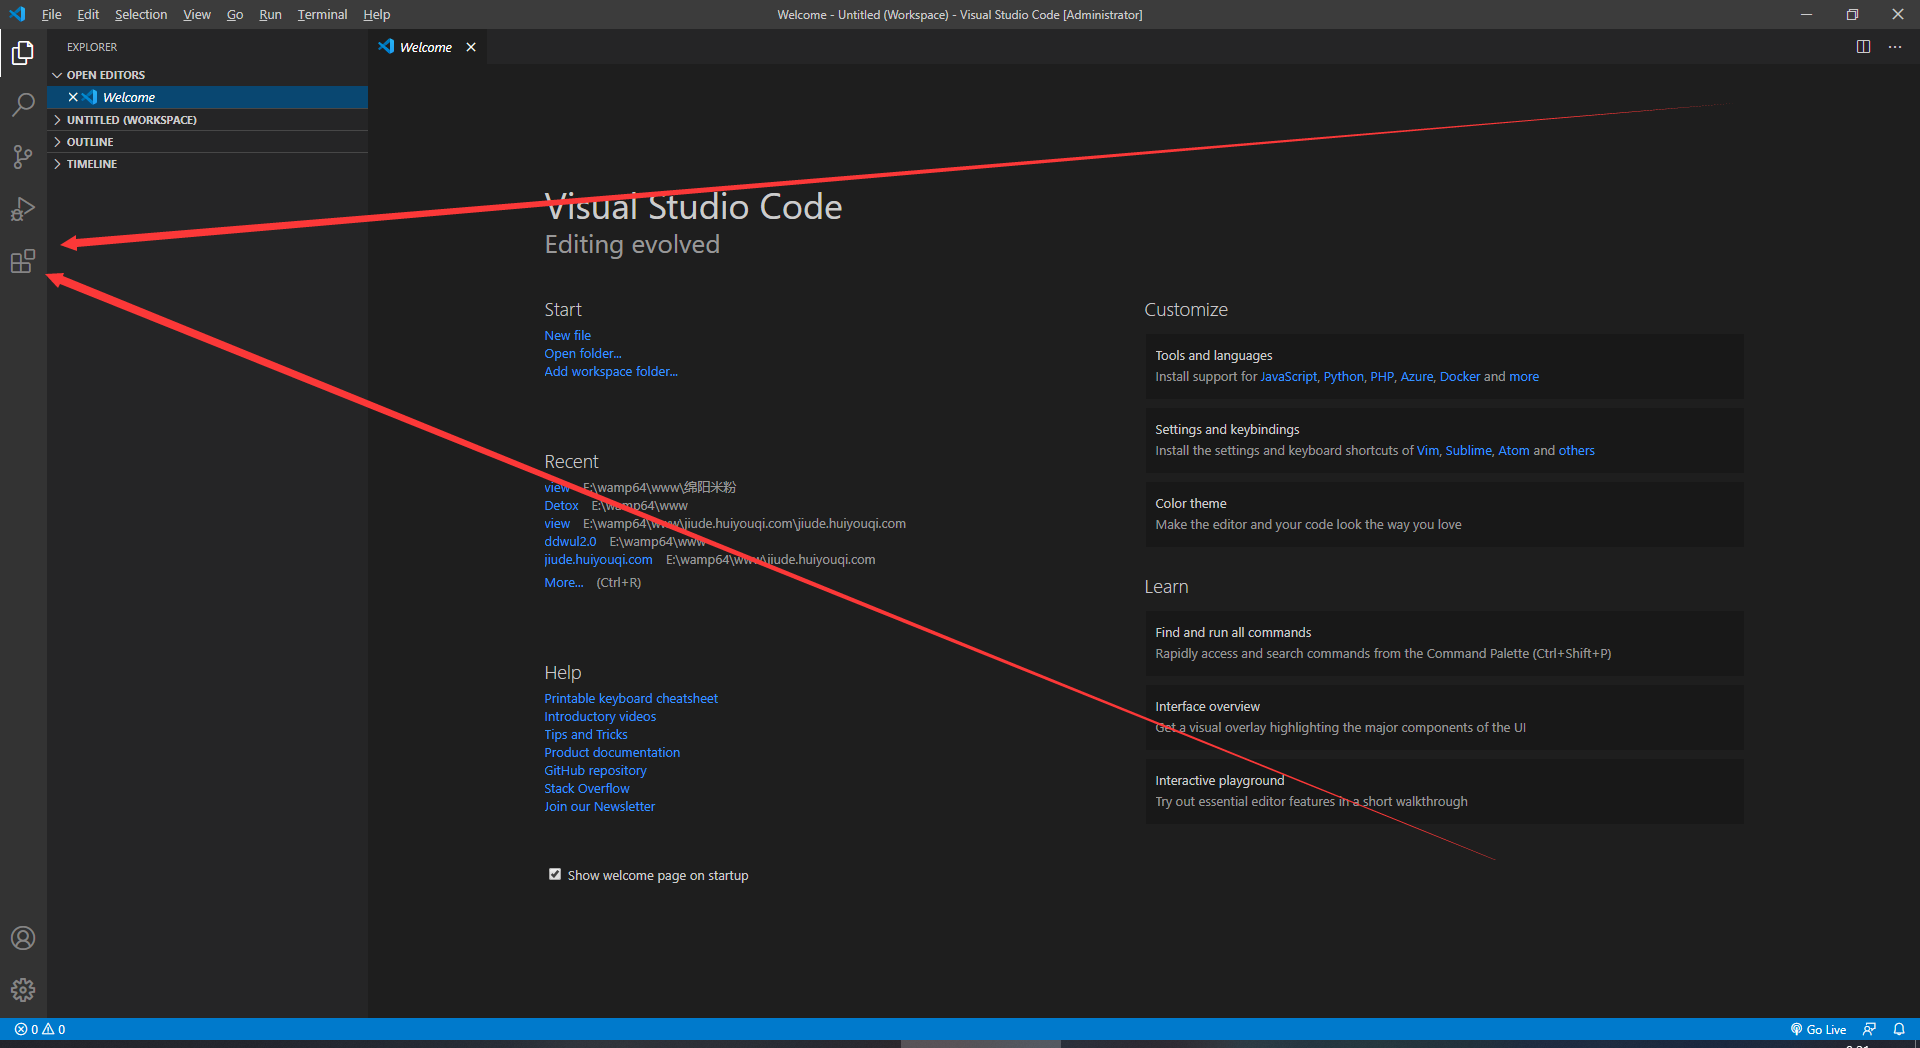The image size is (1920, 1048).
Task: Collapse the Open Editors section
Action: click(x=208, y=75)
